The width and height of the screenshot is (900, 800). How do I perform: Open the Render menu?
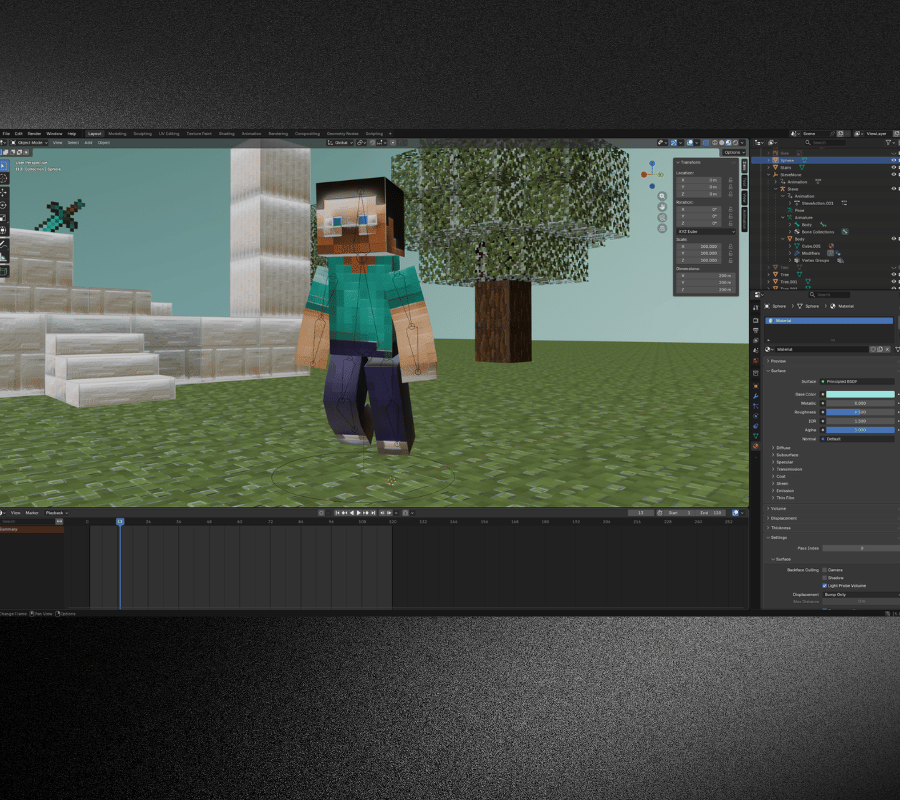34,134
